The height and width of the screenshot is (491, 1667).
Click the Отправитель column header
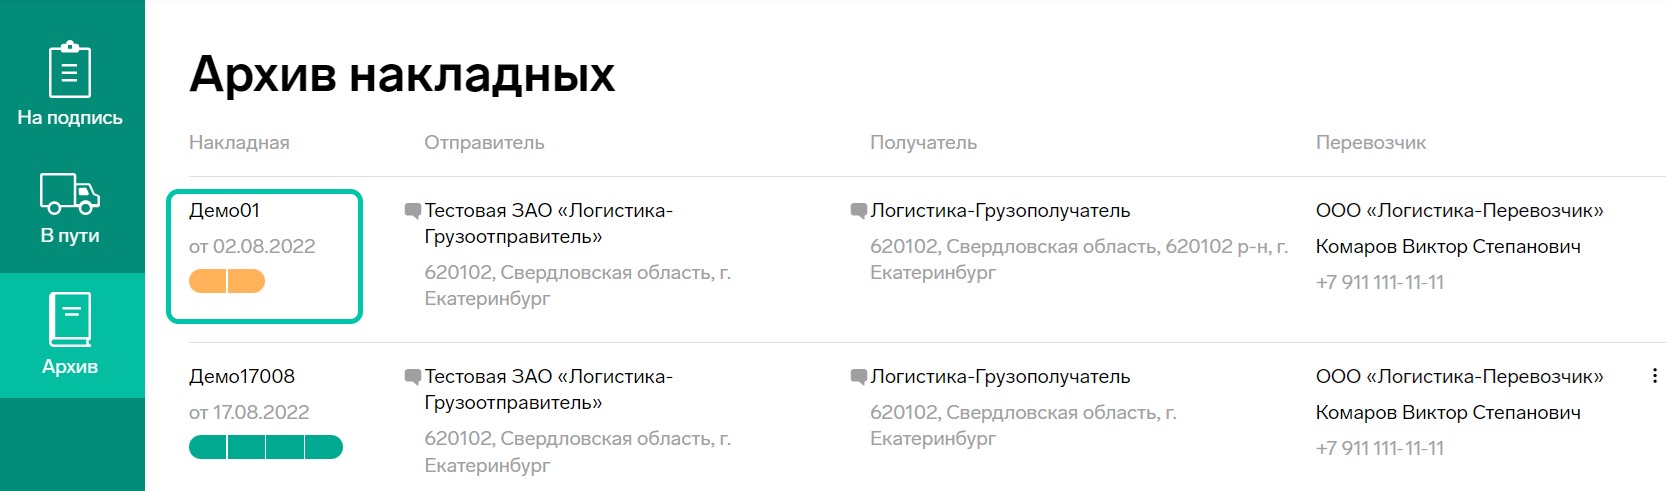tap(484, 142)
